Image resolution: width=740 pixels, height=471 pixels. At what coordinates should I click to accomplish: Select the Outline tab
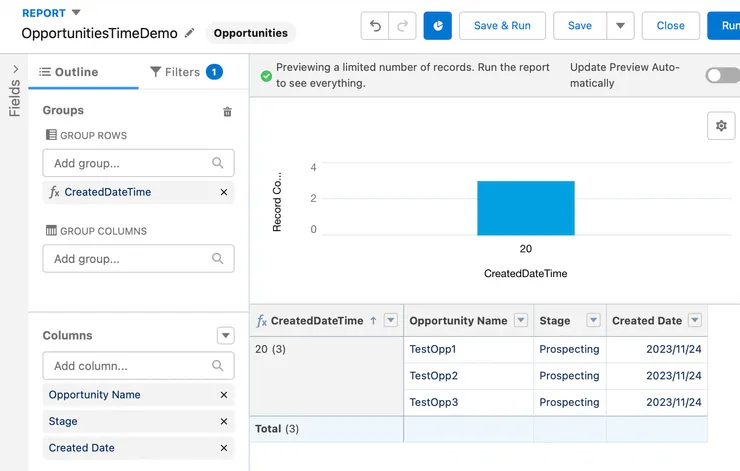click(x=69, y=72)
